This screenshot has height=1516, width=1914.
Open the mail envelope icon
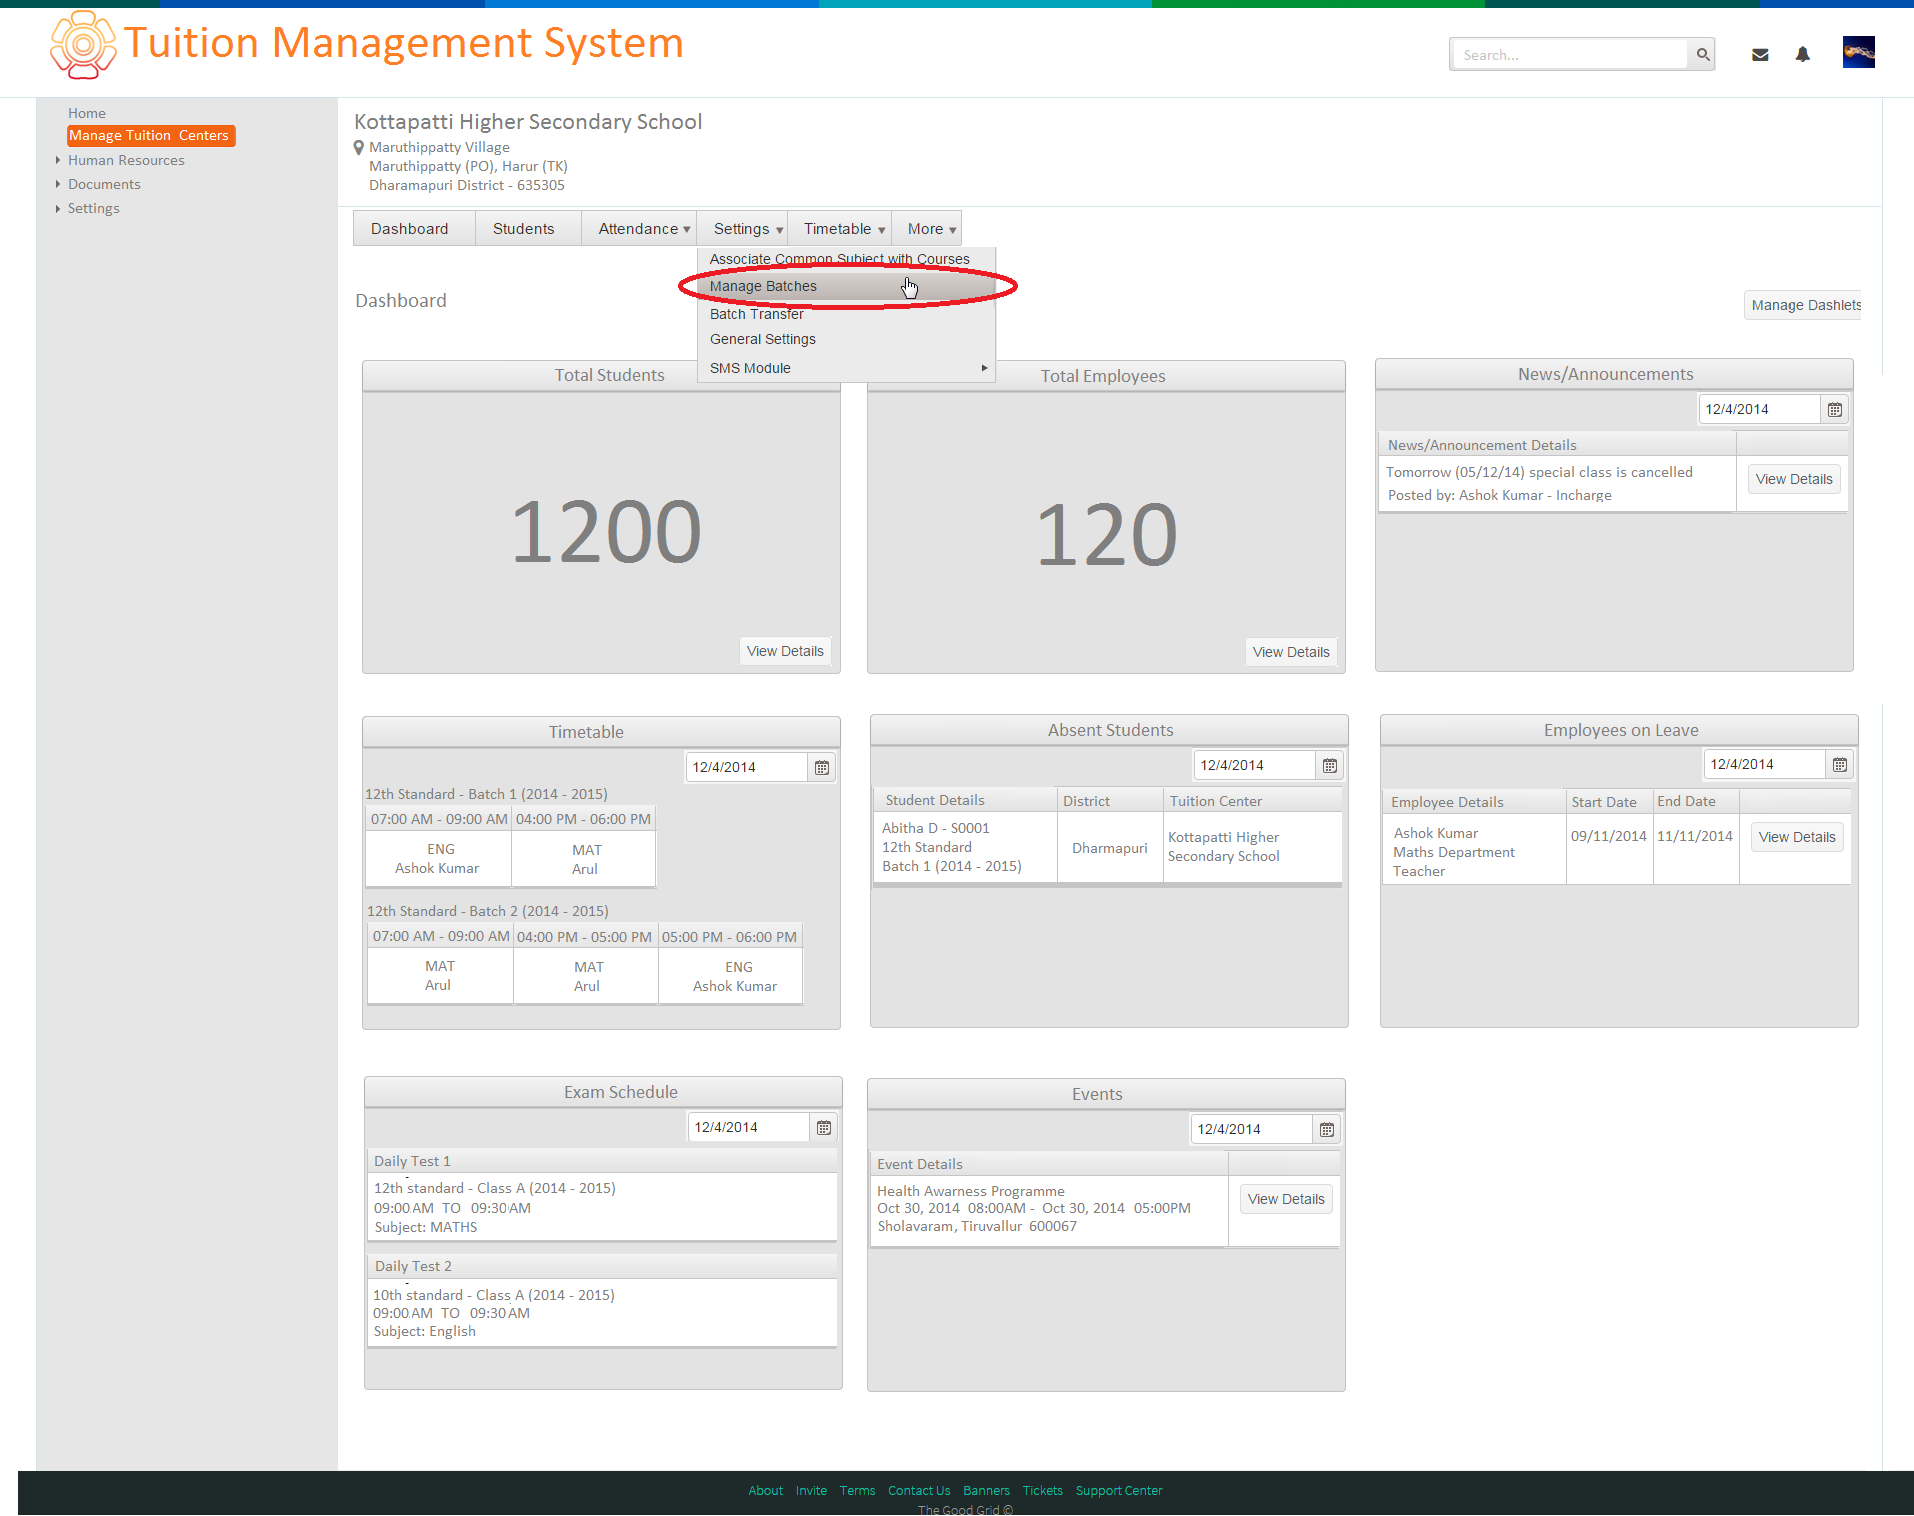coord(1760,55)
